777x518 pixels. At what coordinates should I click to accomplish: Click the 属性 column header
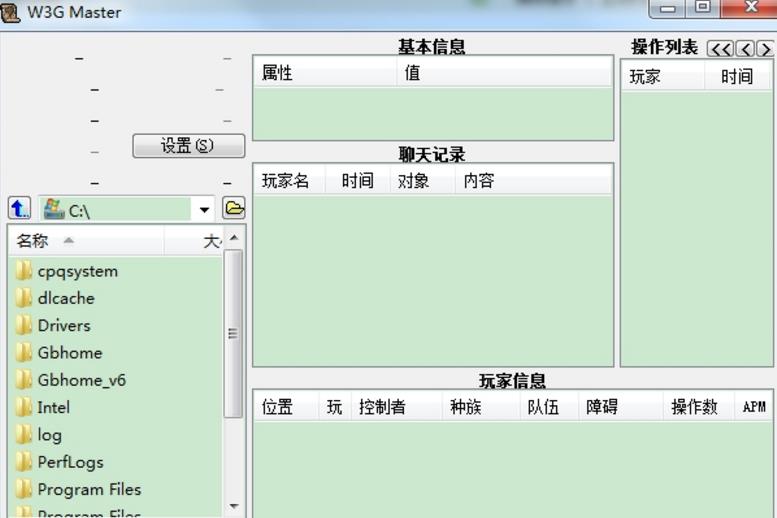(x=325, y=73)
